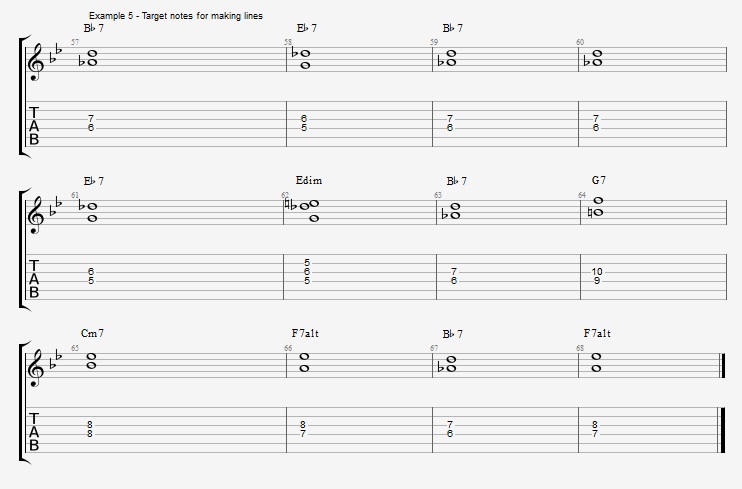Screen dimensions: 742x489
Task: Click measure number 57
Action: point(75,42)
